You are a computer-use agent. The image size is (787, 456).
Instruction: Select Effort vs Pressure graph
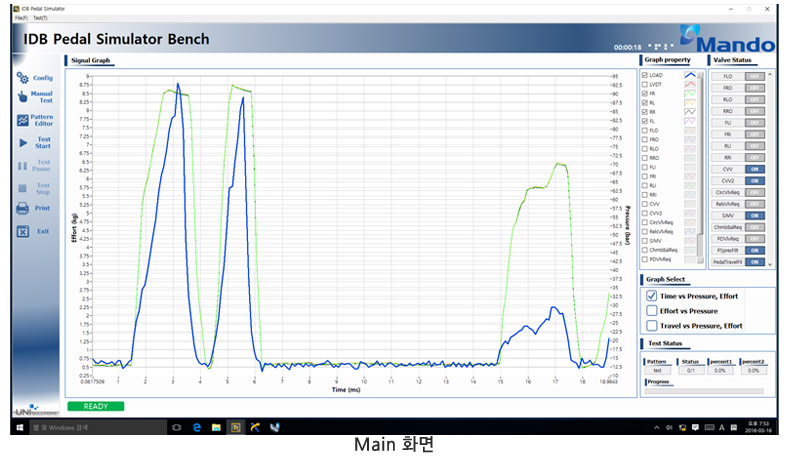point(651,311)
